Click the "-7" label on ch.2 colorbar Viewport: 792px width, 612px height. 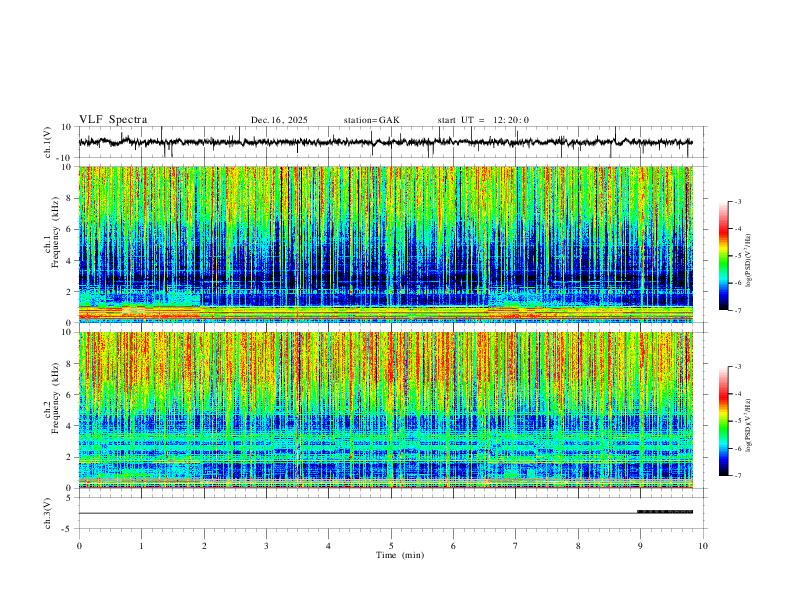(738, 476)
